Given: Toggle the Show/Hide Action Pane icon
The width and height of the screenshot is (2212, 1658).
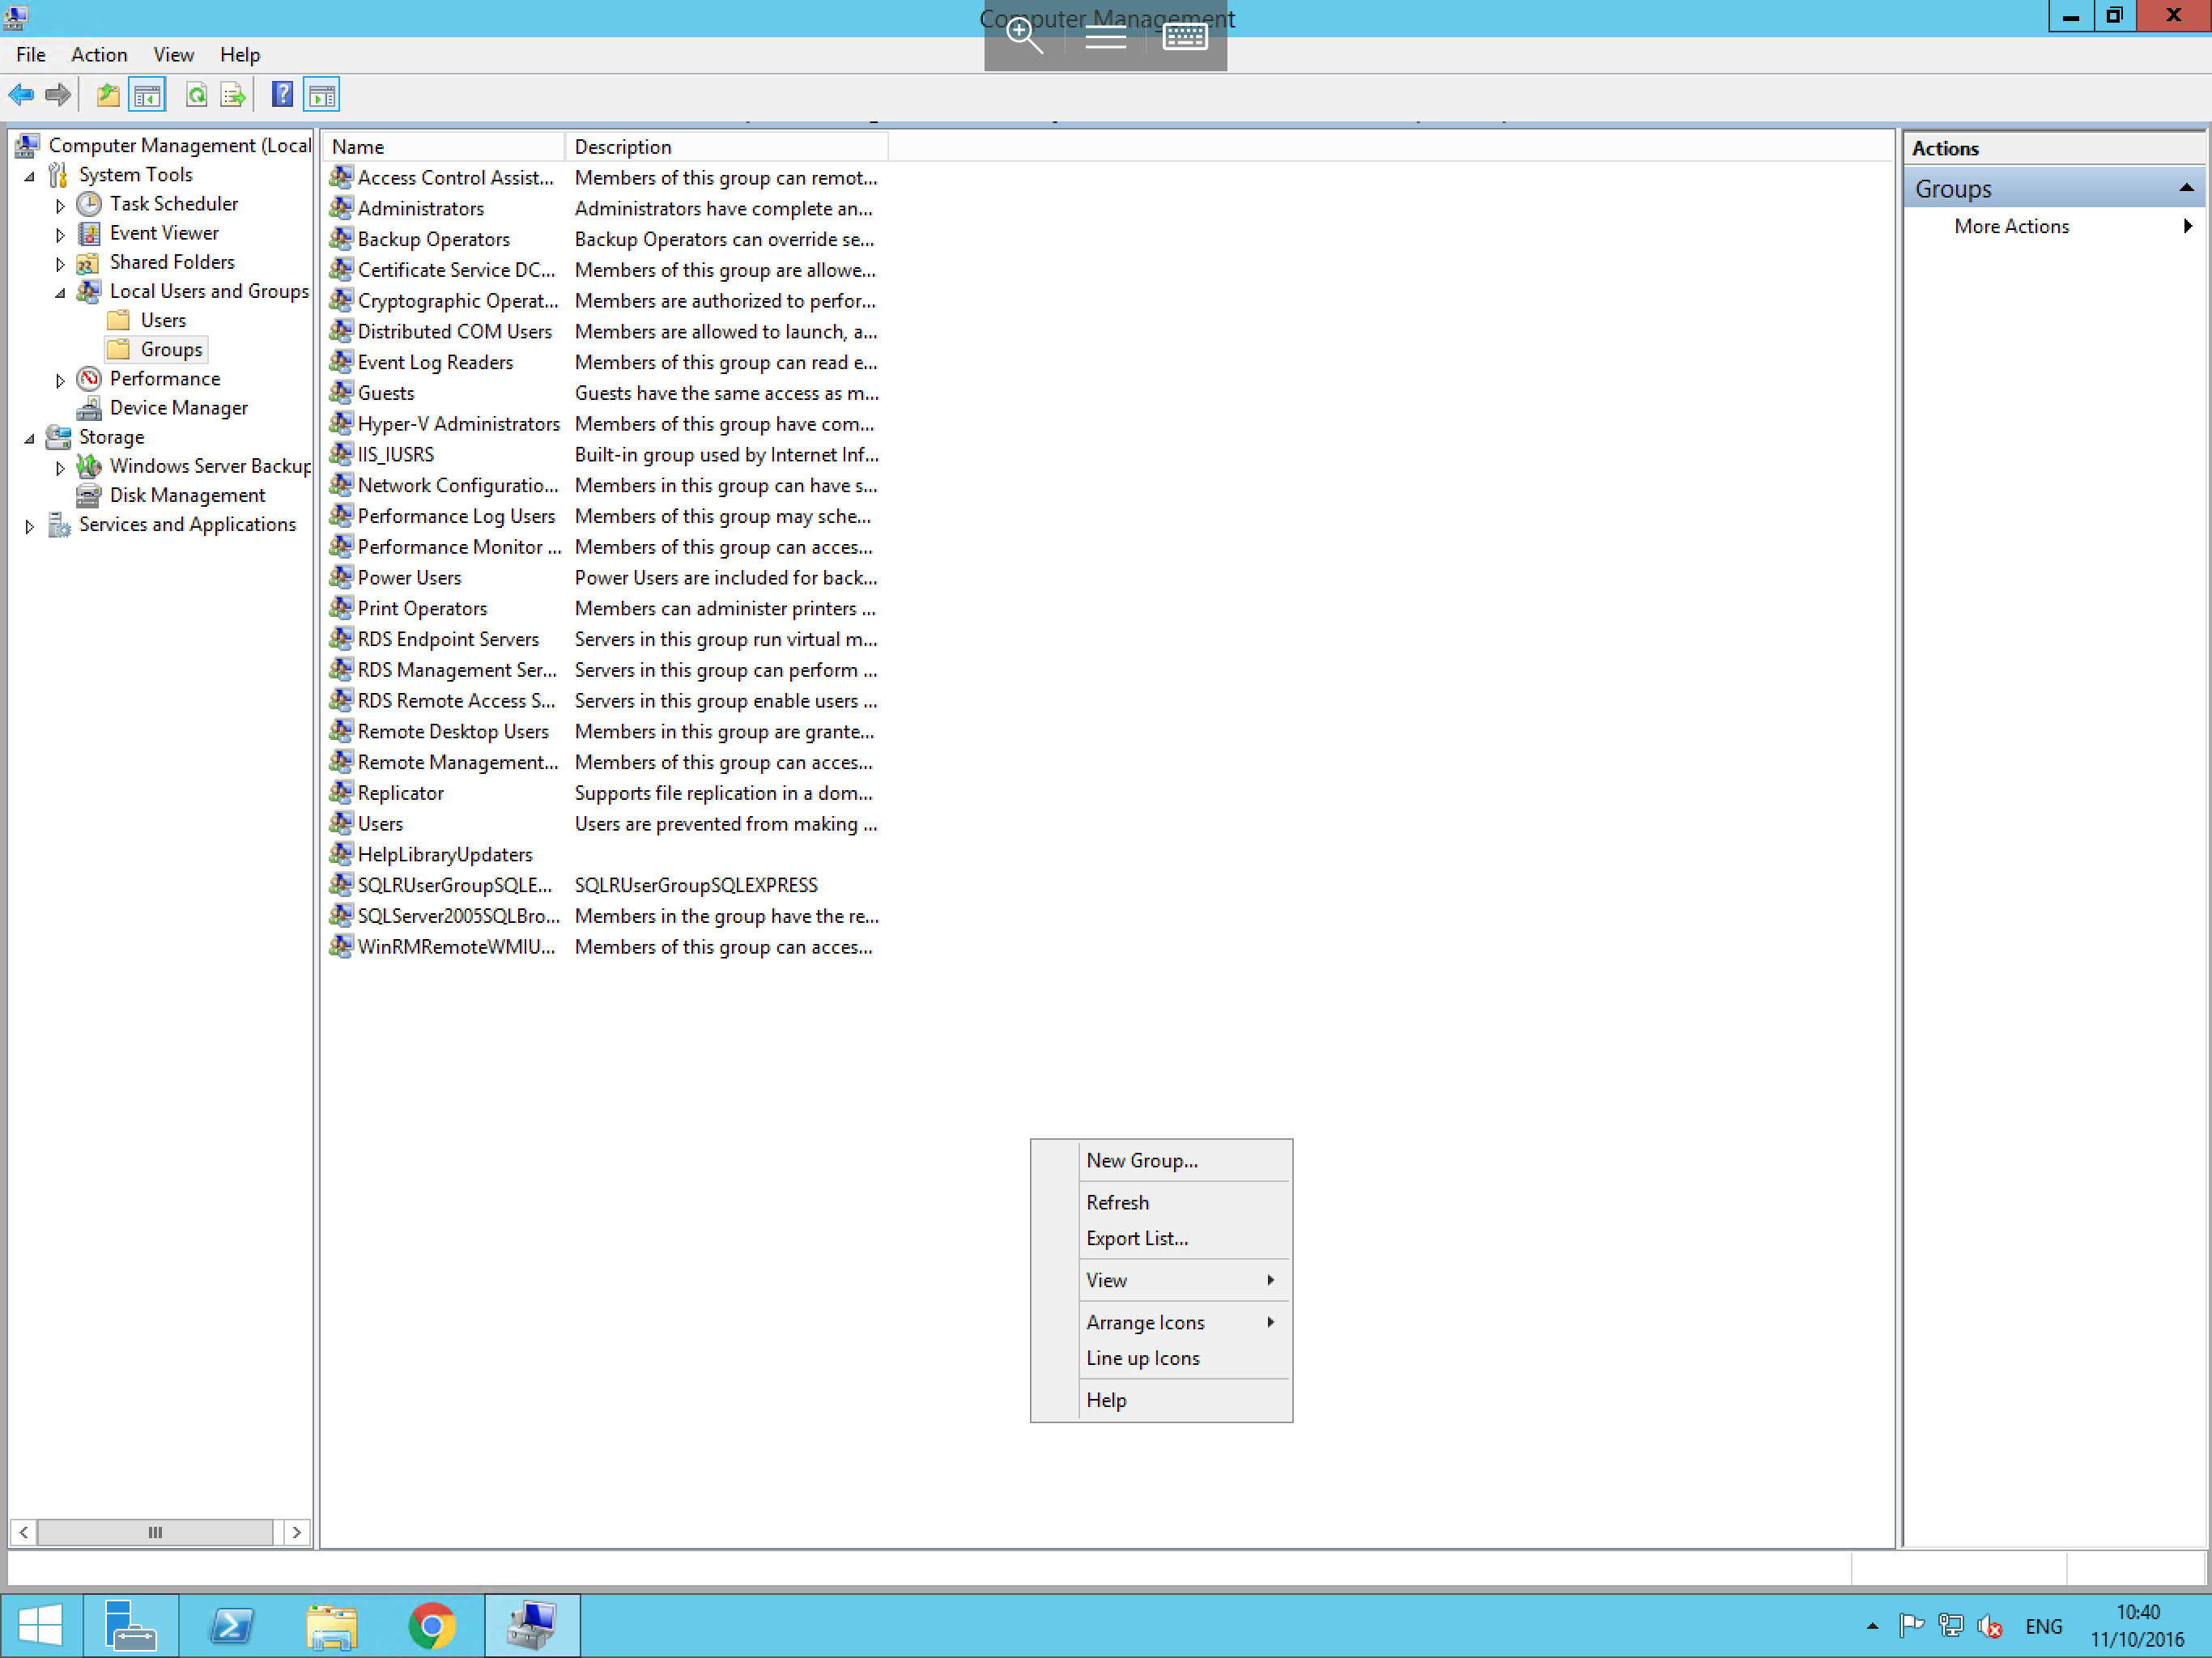Looking at the screenshot, I should point(322,94).
